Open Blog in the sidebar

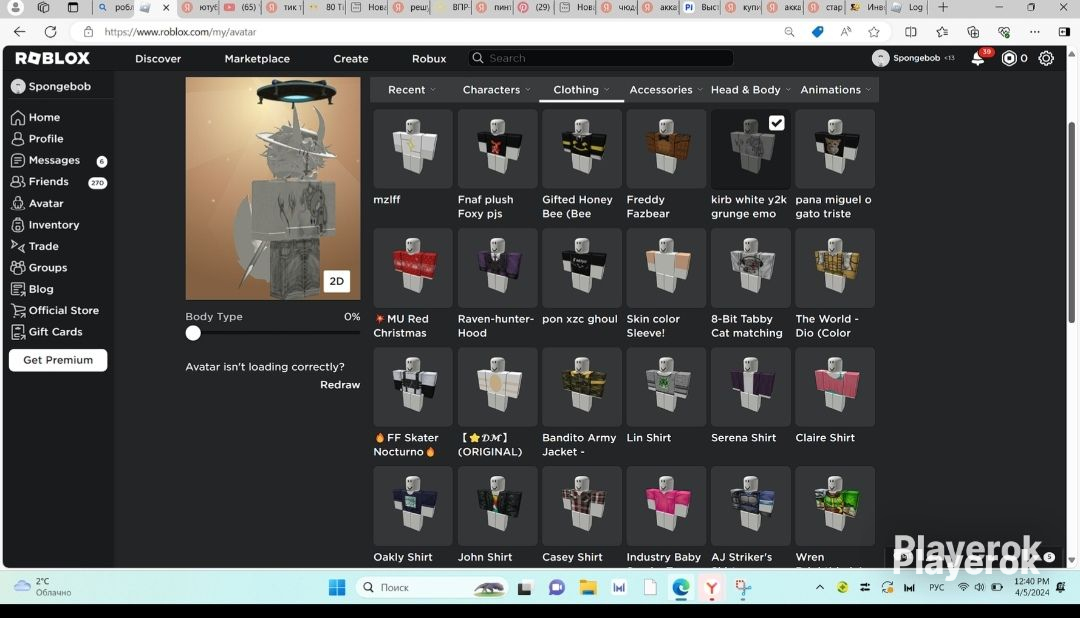coord(32,289)
